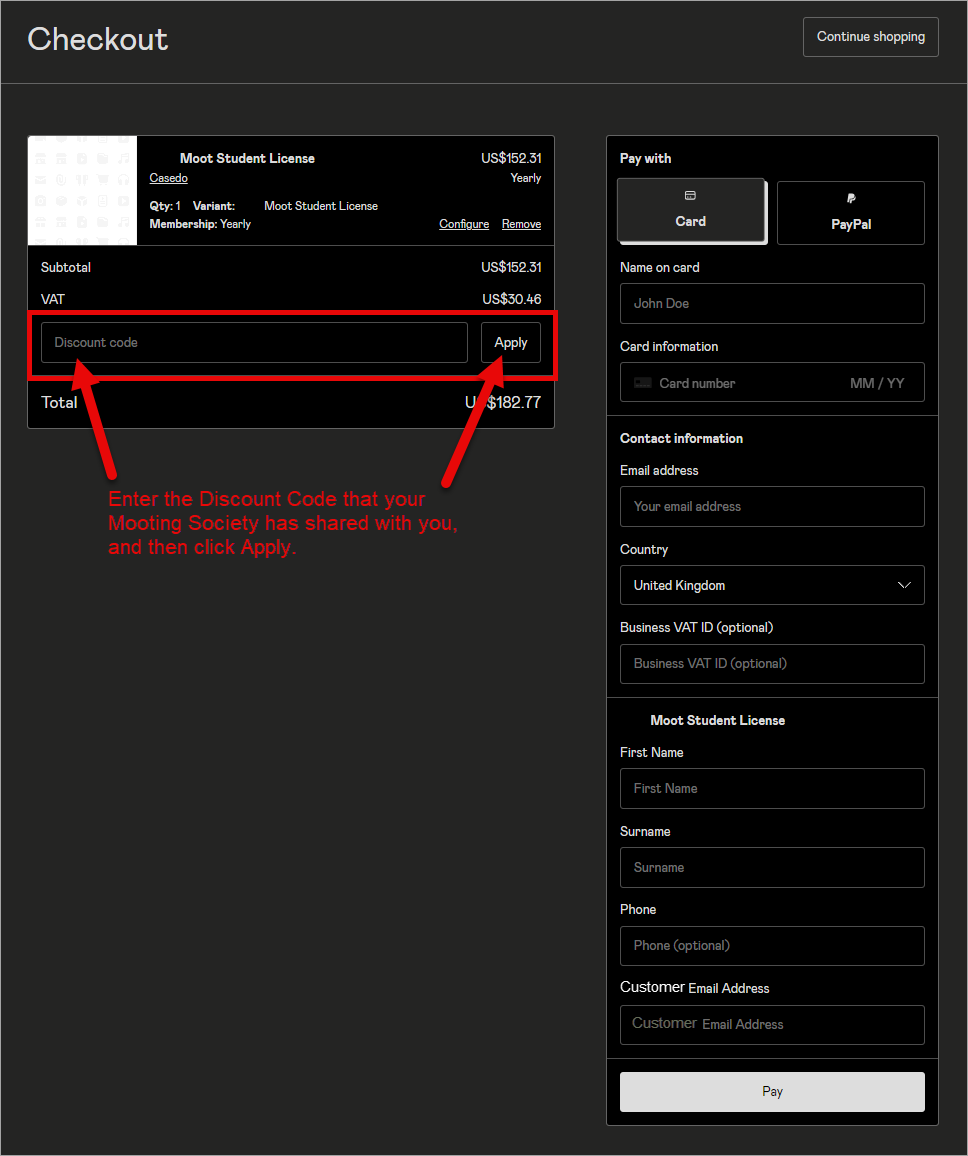Focus the Surname field
The image size is (968, 1156).
772,868
